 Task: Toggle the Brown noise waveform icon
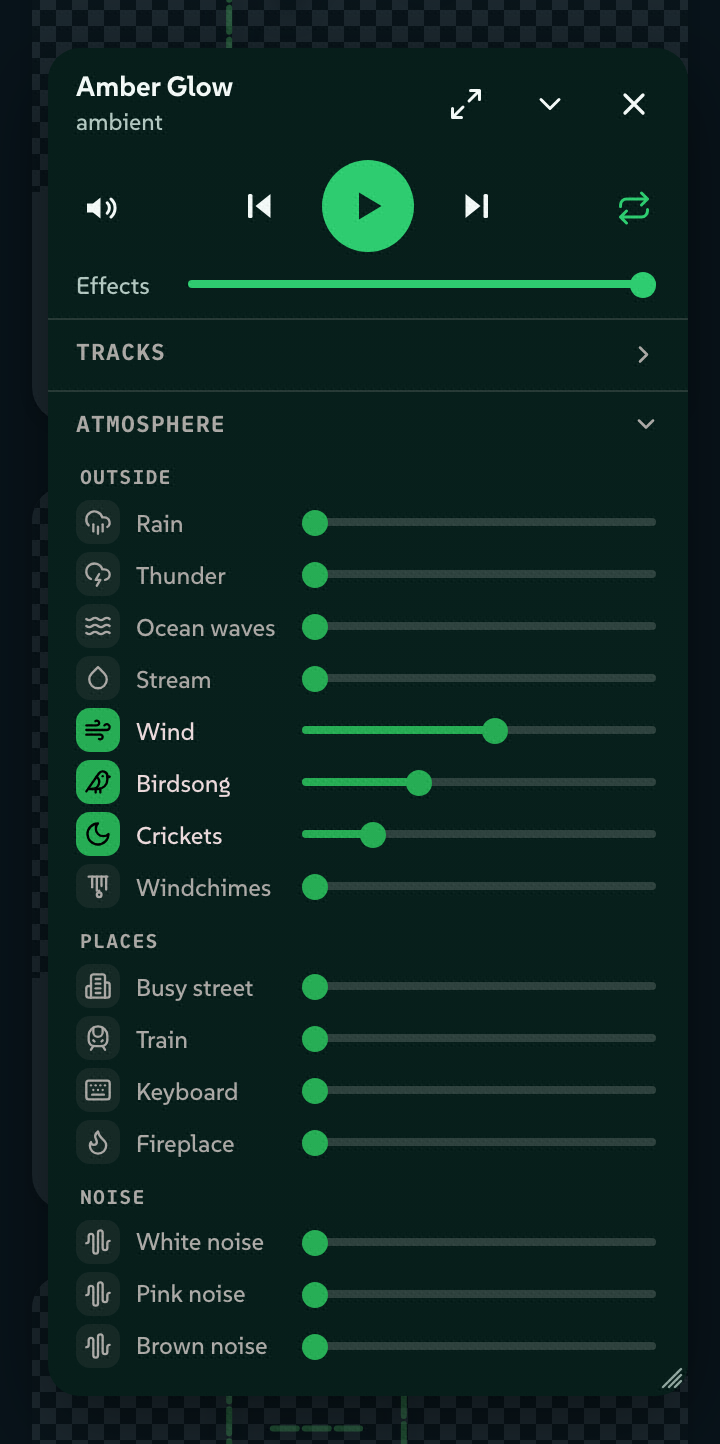pyautogui.click(x=98, y=1346)
